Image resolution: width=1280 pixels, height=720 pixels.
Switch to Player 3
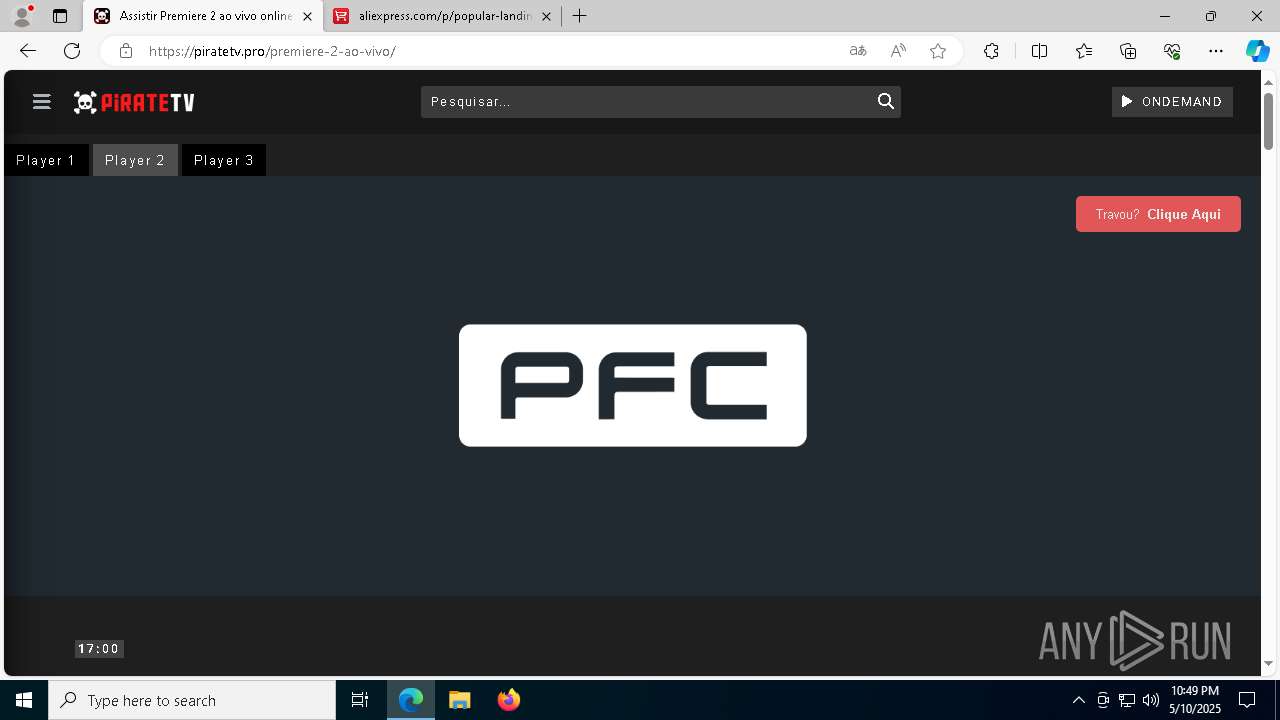224,160
